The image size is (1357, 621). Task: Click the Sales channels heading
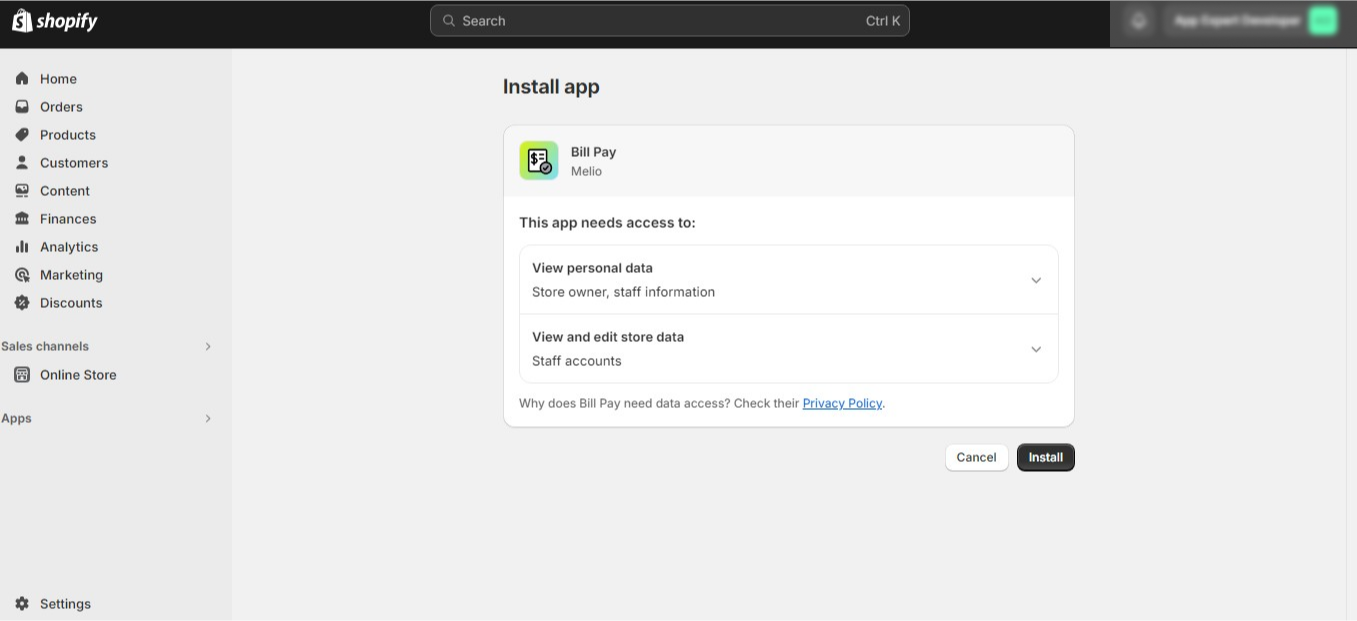point(45,346)
